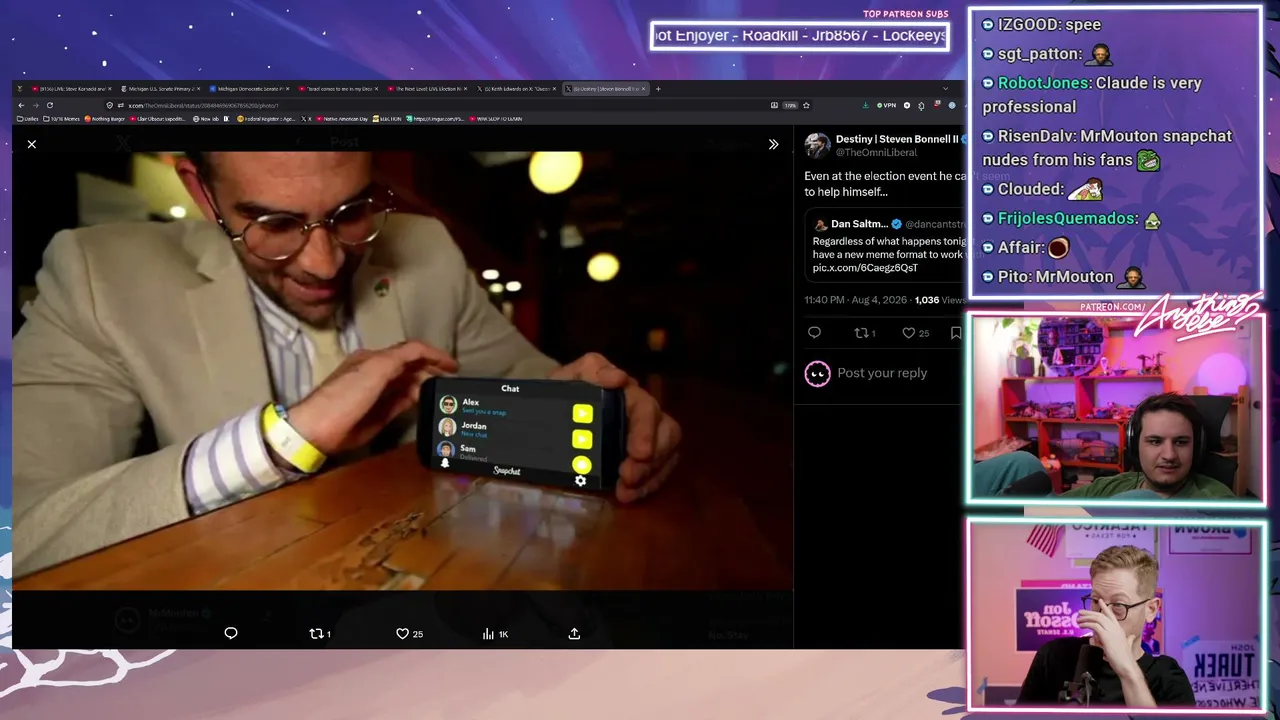Screen dimensions: 1280x720
Task: Collapse the post side panel with the double chevron
Action: (x=773, y=144)
